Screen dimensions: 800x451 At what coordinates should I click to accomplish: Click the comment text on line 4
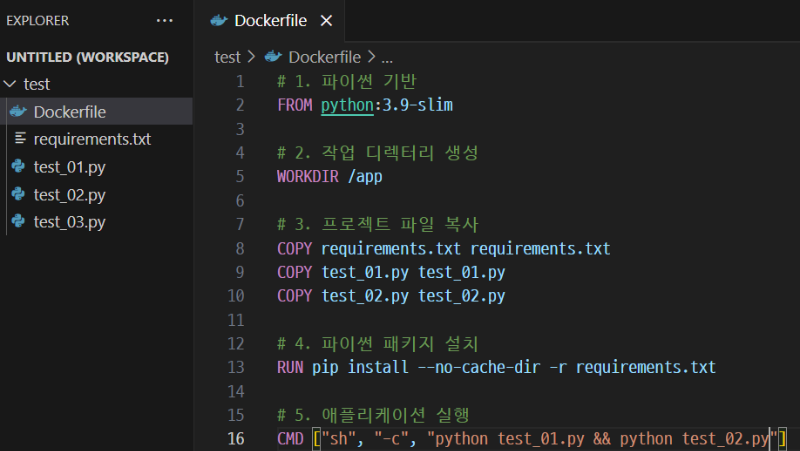coord(378,153)
